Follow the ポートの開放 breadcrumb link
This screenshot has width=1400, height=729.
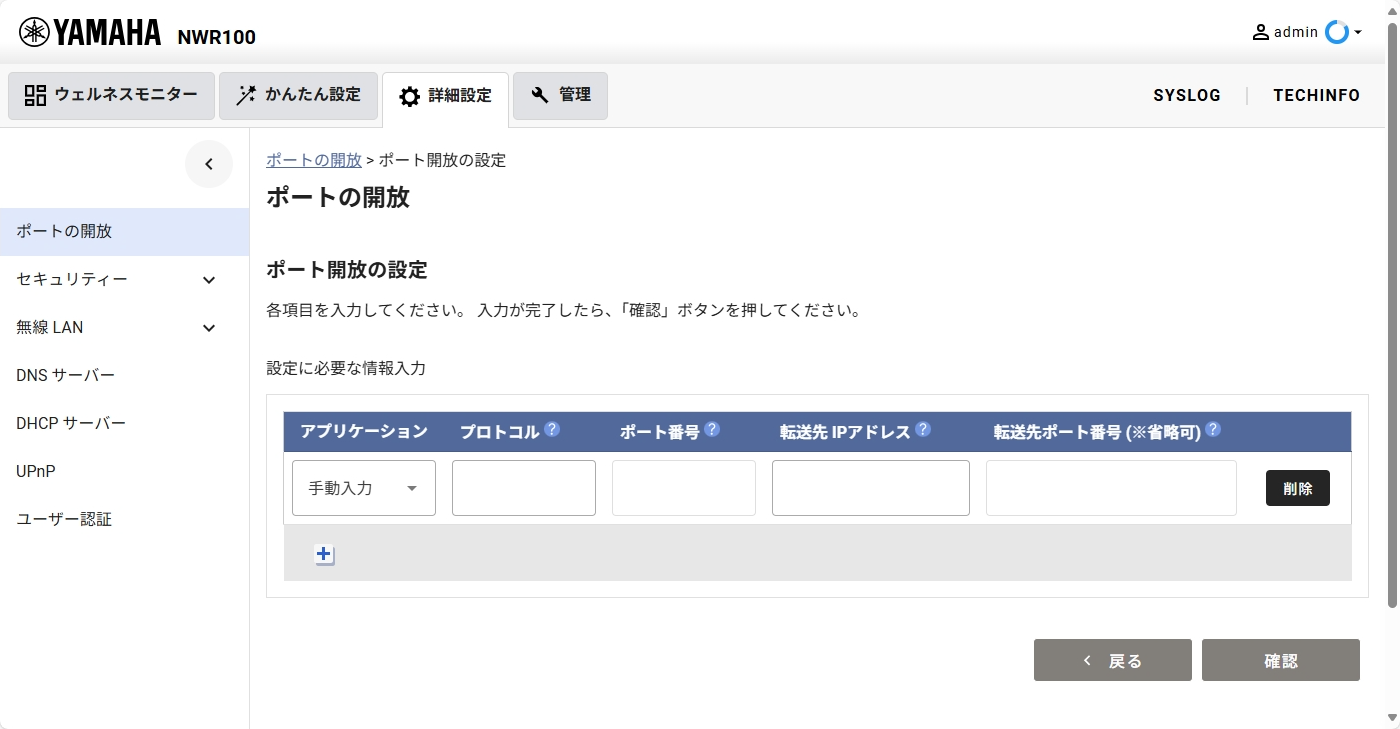click(x=314, y=160)
